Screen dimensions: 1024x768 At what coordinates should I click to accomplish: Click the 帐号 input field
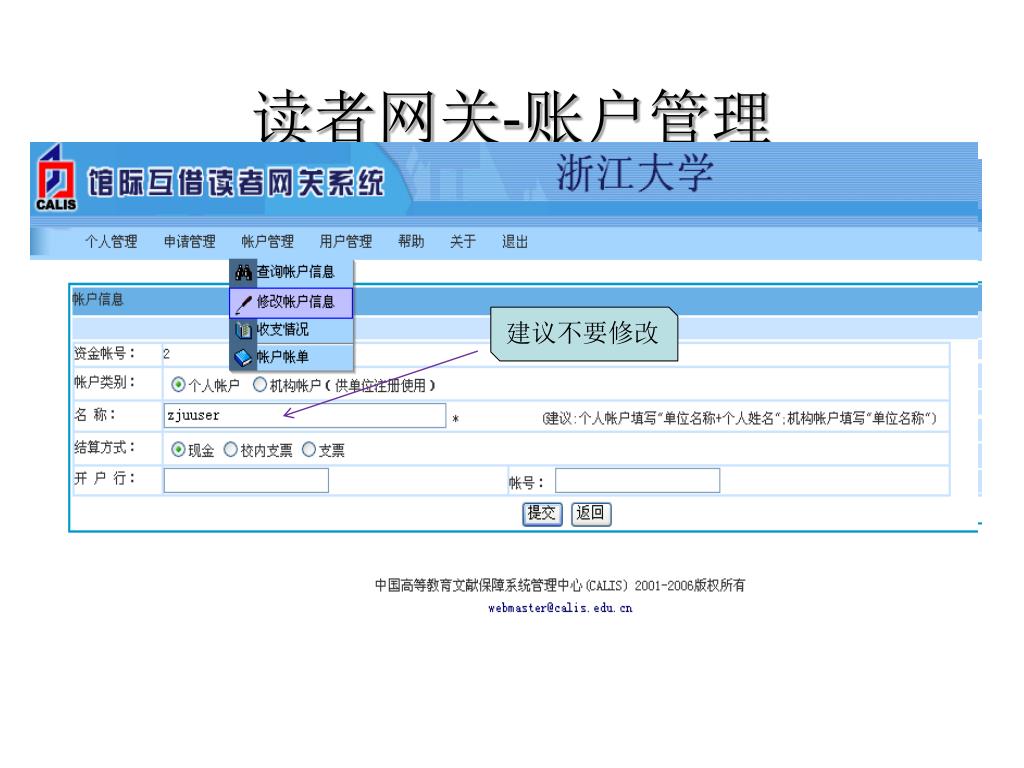[x=637, y=481]
